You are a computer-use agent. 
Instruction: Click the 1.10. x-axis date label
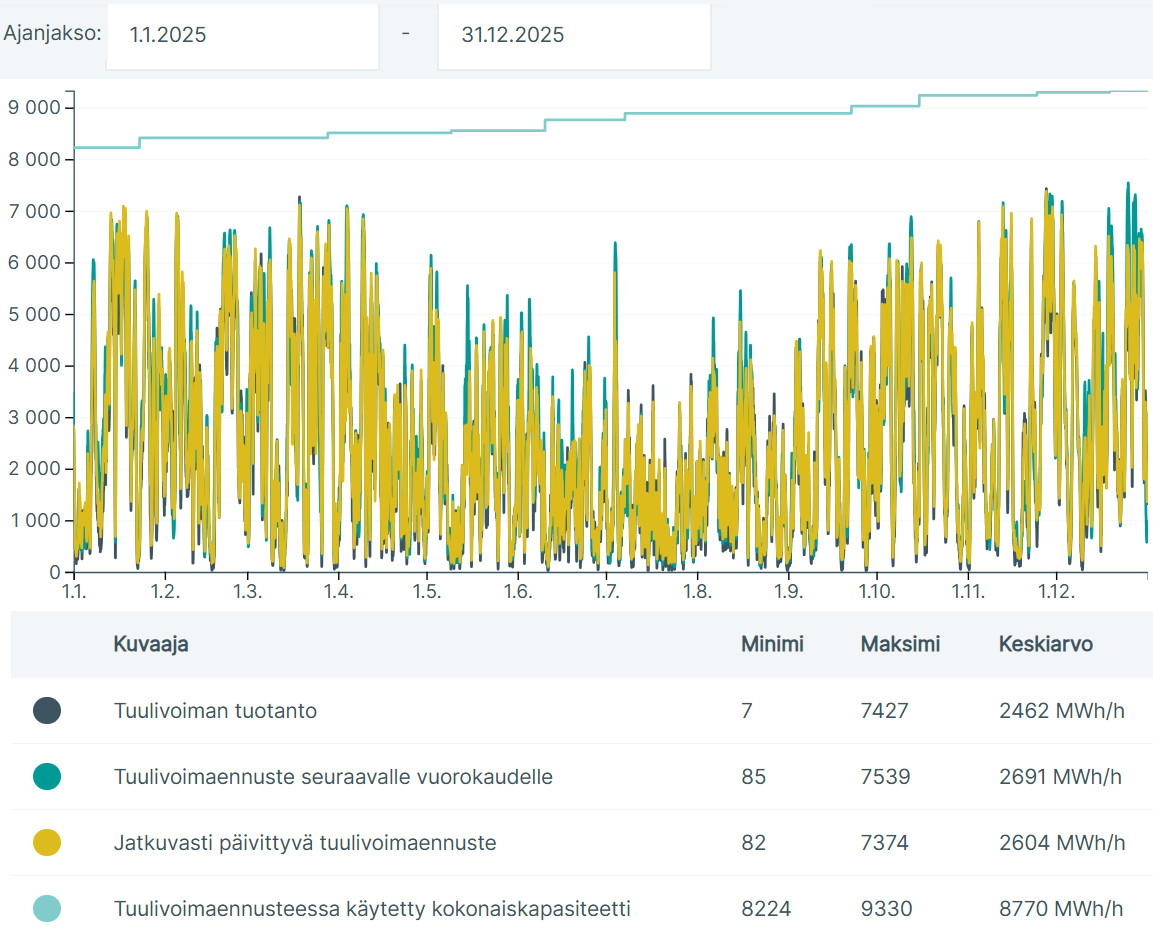pyautogui.click(x=876, y=592)
